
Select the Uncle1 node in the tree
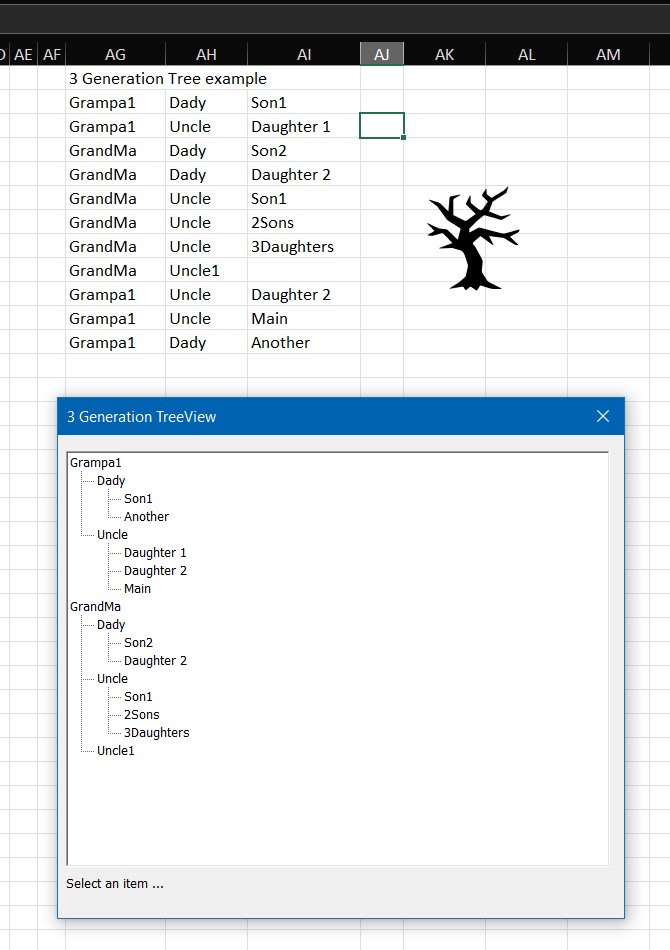pyautogui.click(x=115, y=751)
